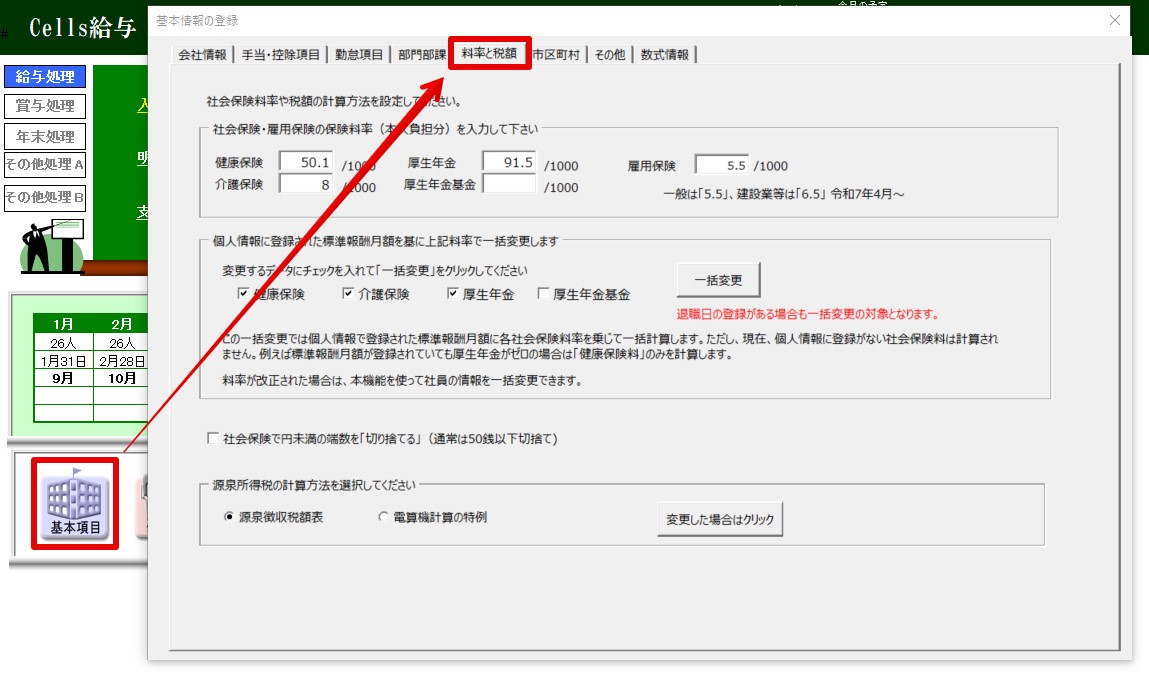Image resolution: width=1149 pixels, height=675 pixels.
Task: Open 賞与処理 in the left sidebar
Action: (x=45, y=106)
